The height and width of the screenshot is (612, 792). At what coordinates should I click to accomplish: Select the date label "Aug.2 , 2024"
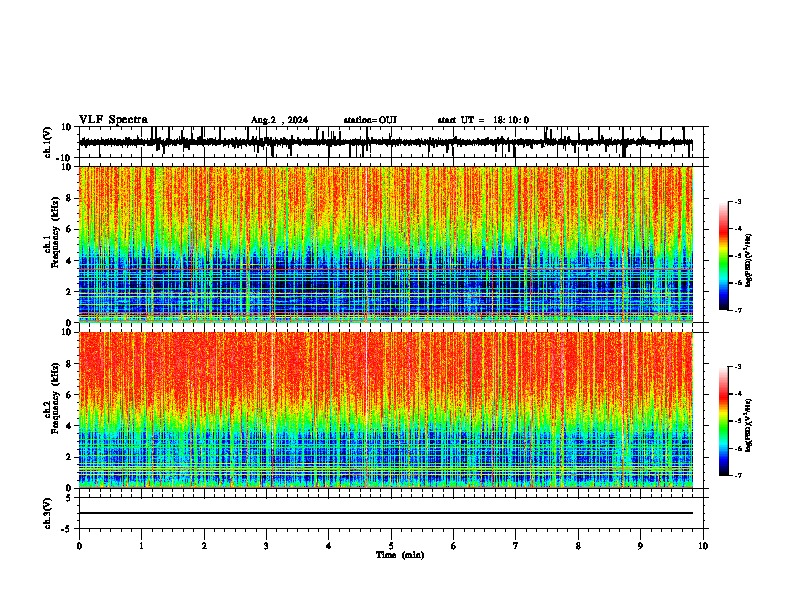(279, 120)
